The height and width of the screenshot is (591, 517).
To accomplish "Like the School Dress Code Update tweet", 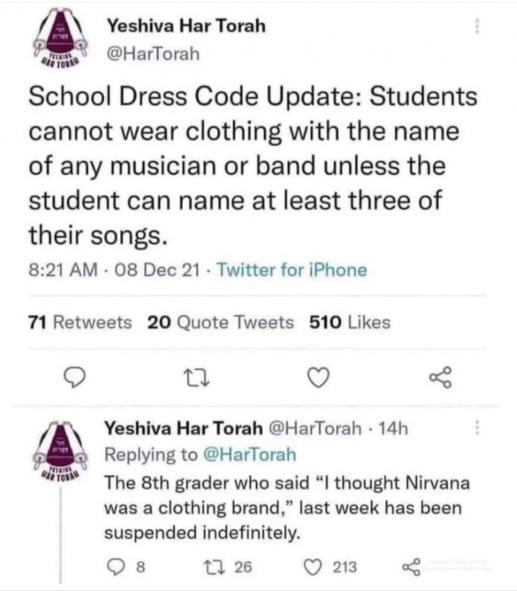I will (x=318, y=378).
